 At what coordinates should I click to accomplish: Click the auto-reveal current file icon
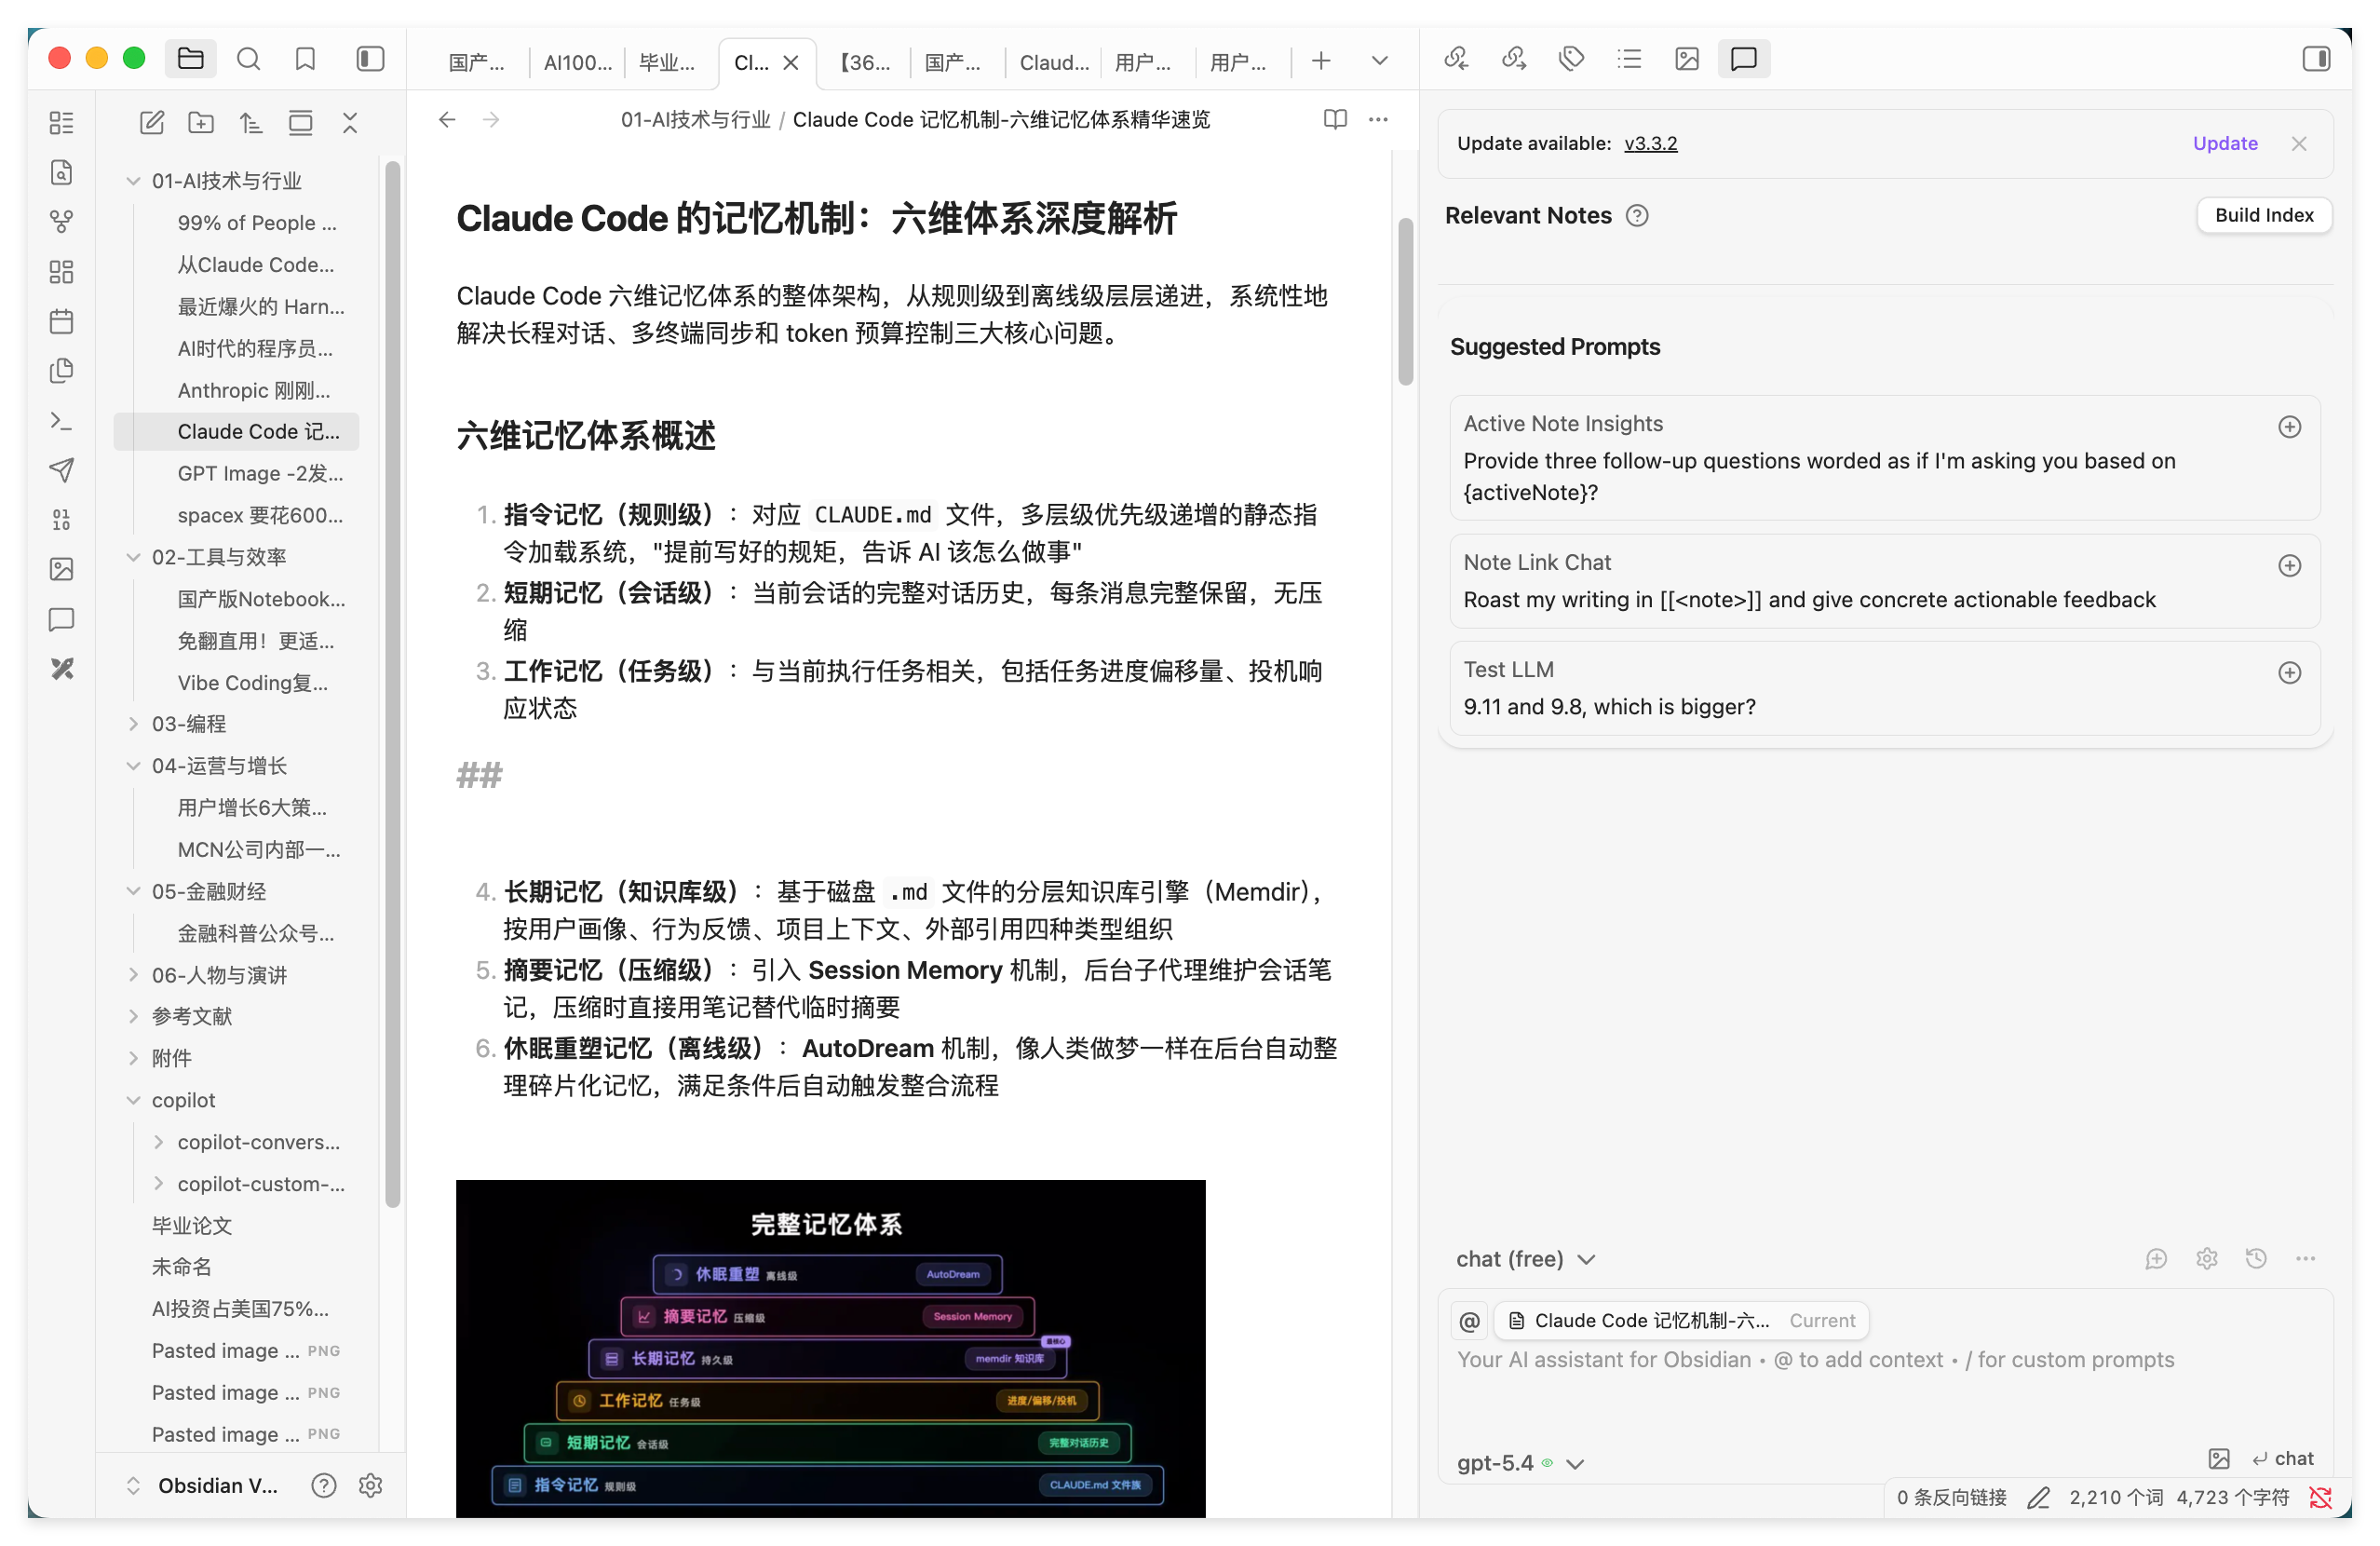pos(300,123)
